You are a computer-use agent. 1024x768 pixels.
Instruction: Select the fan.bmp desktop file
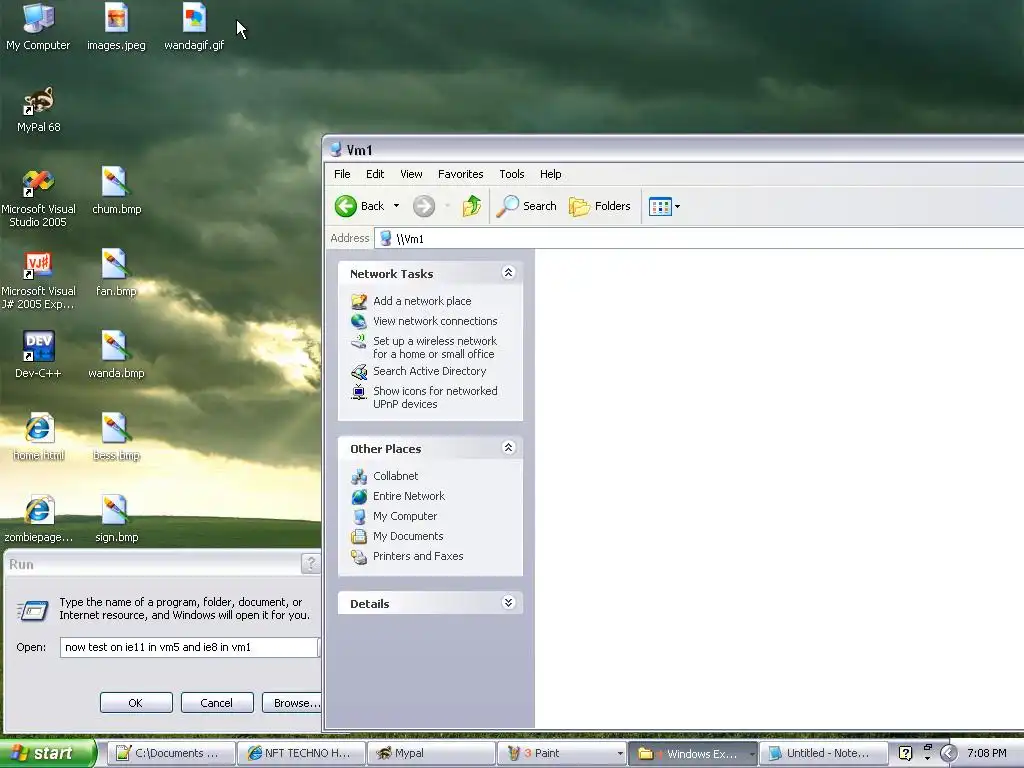pos(116,273)
